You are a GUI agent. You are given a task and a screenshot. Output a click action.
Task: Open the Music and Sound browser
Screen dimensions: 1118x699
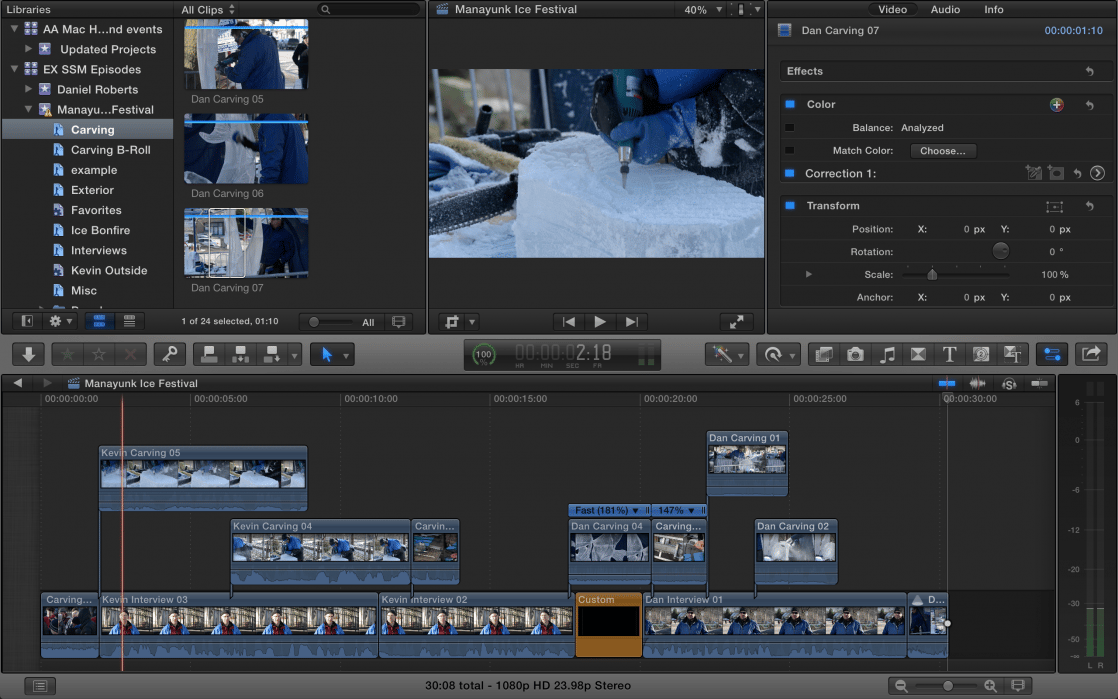pyautogui.click(x=889, y=354)
